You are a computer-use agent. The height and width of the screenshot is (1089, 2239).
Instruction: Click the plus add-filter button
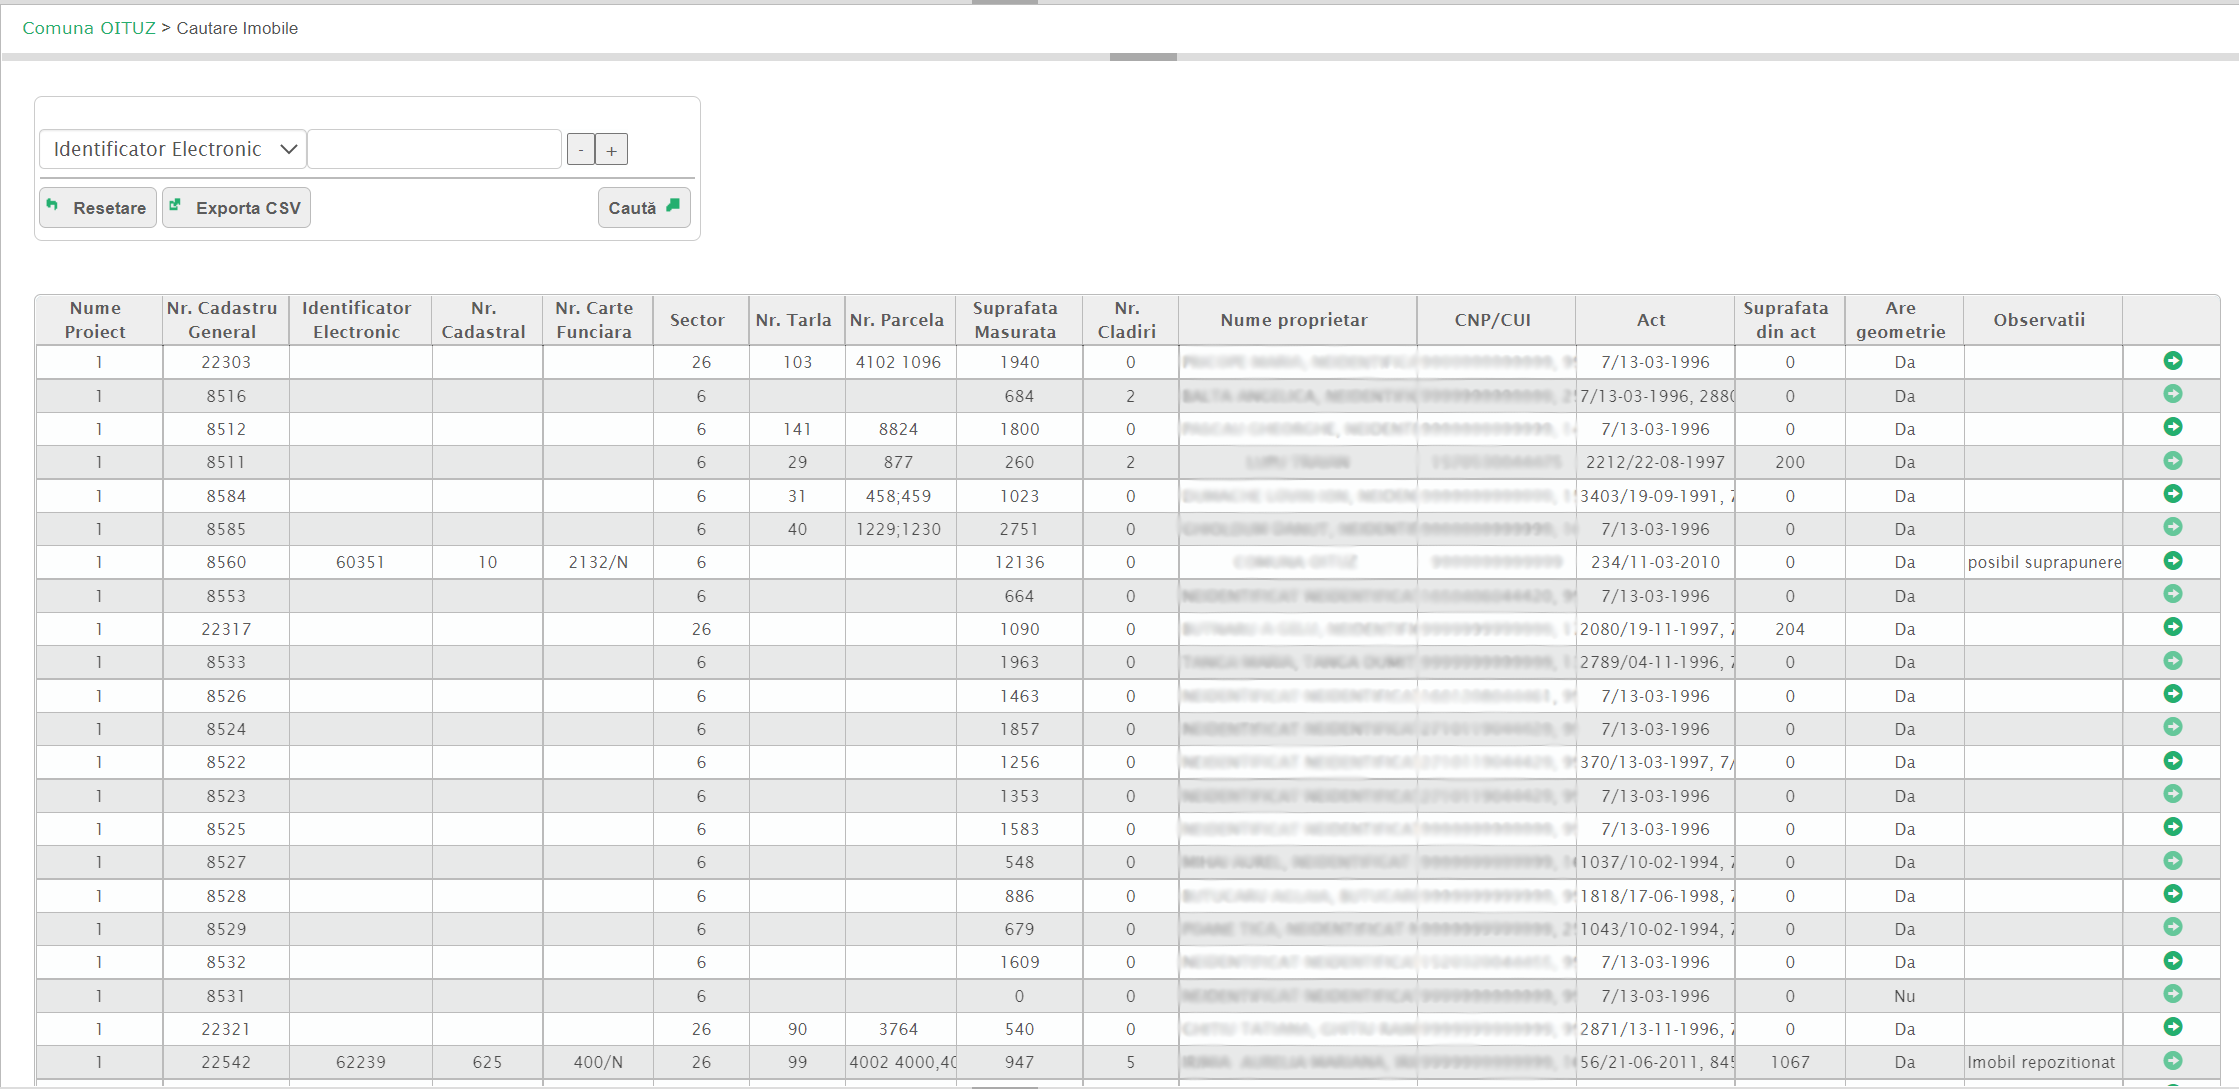(x=611, y=150)
